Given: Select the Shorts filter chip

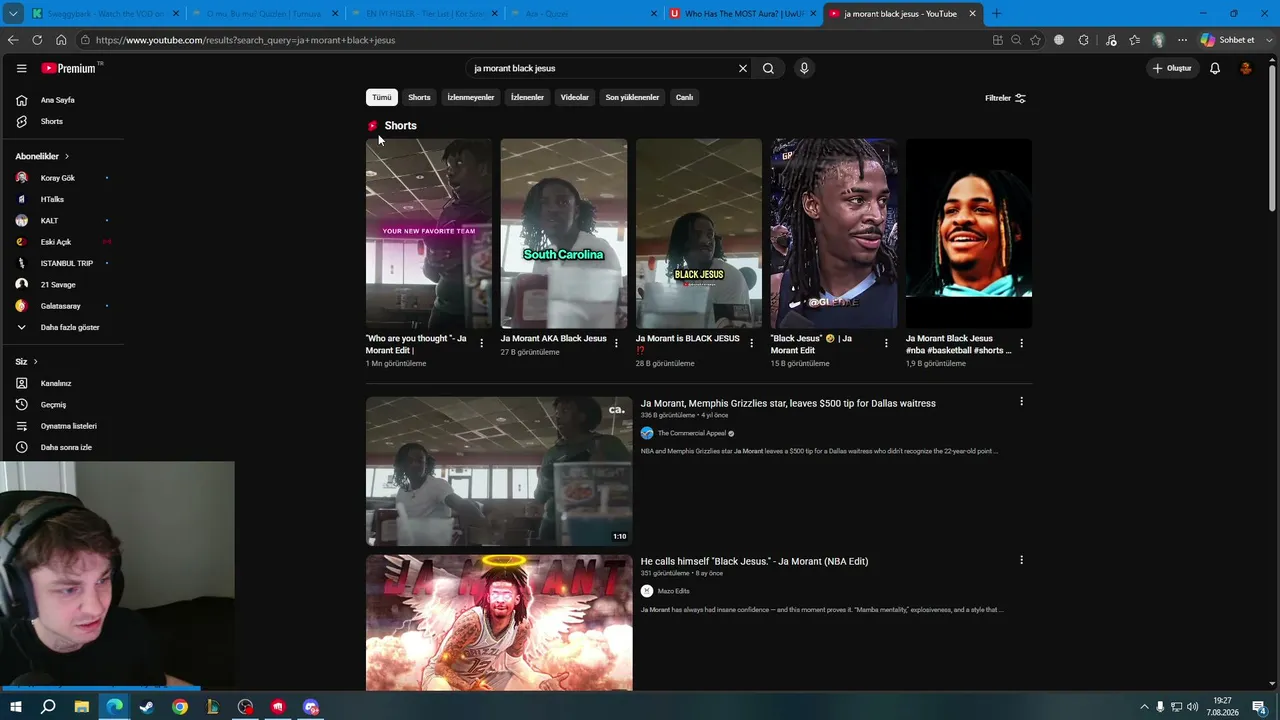Looking at the screenshot, I should (419, 97).
